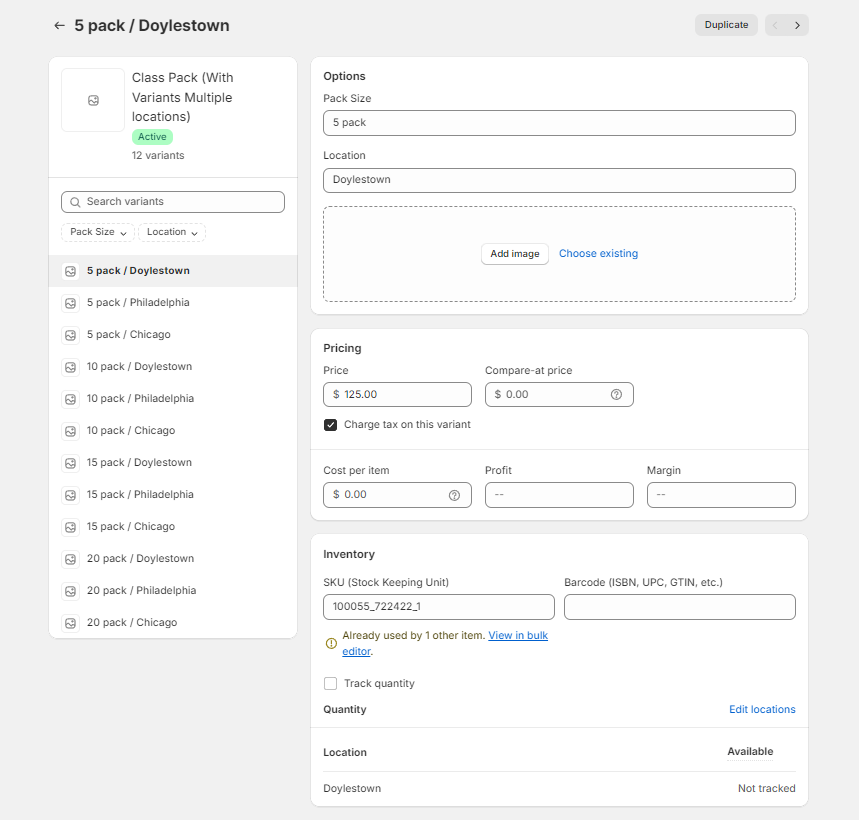Click the Add image button
This screenshot has width=859, height=820.
click(514, 254)
